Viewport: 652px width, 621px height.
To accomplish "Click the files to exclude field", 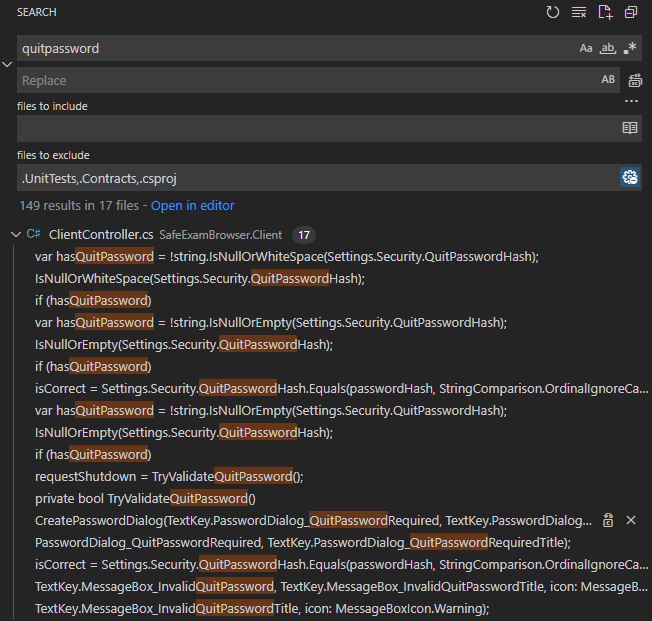I will coord(318,178).
